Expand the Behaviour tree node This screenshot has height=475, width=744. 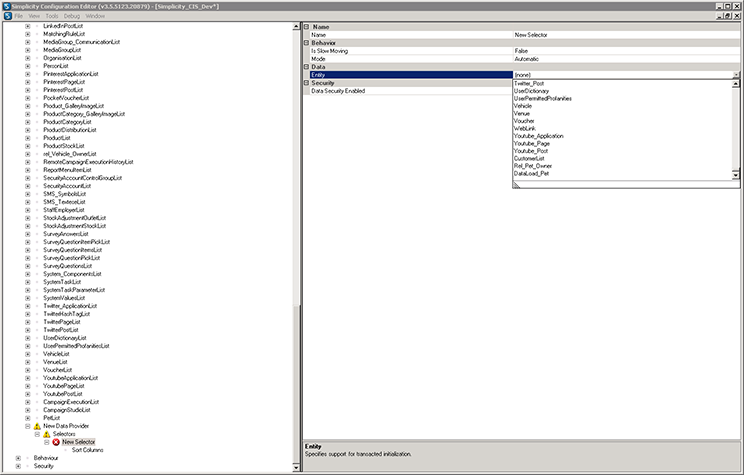18,458
